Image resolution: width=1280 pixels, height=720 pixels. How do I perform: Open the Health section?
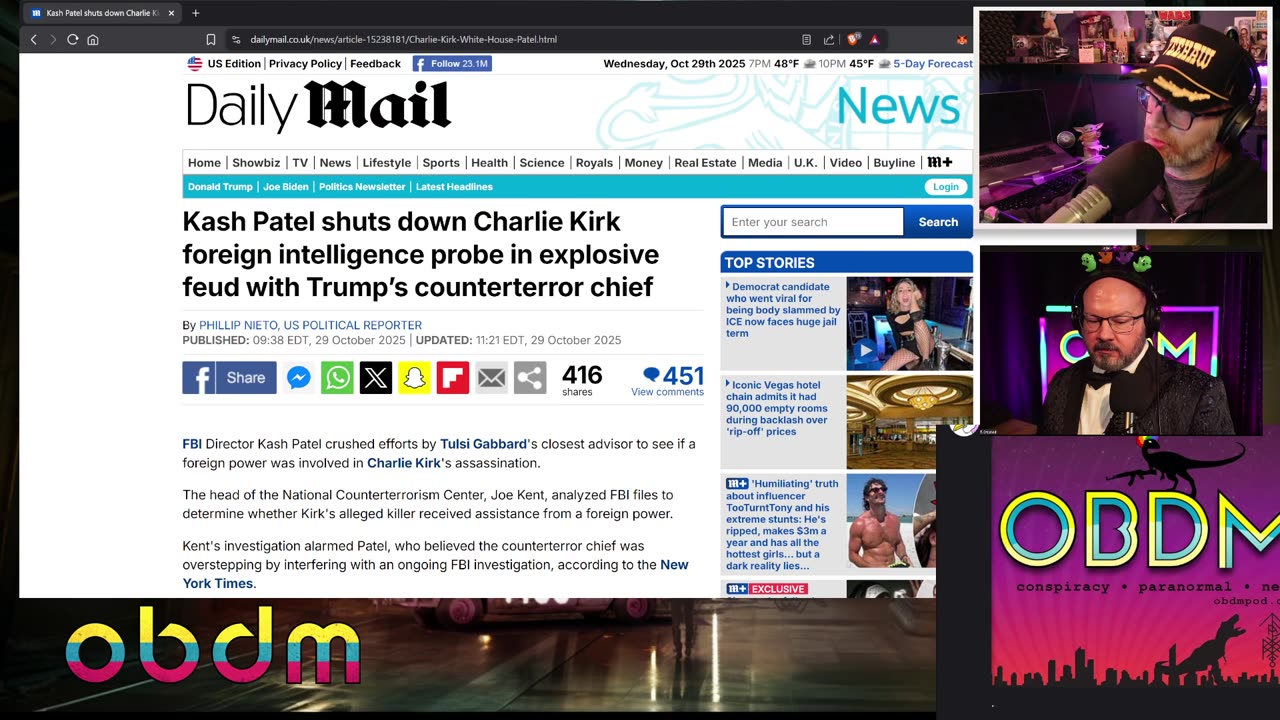click(489, 163)
